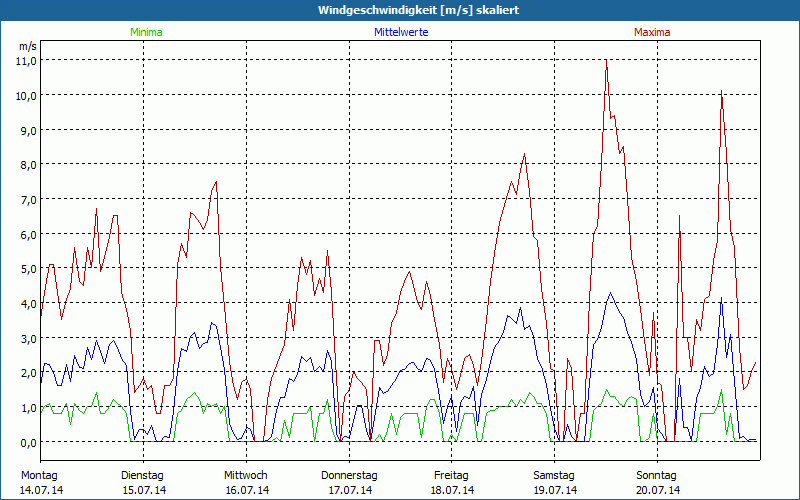Click the 'Mittwoch' day label
This screenshot has height=500, width=800.
[x=246, y=476]
